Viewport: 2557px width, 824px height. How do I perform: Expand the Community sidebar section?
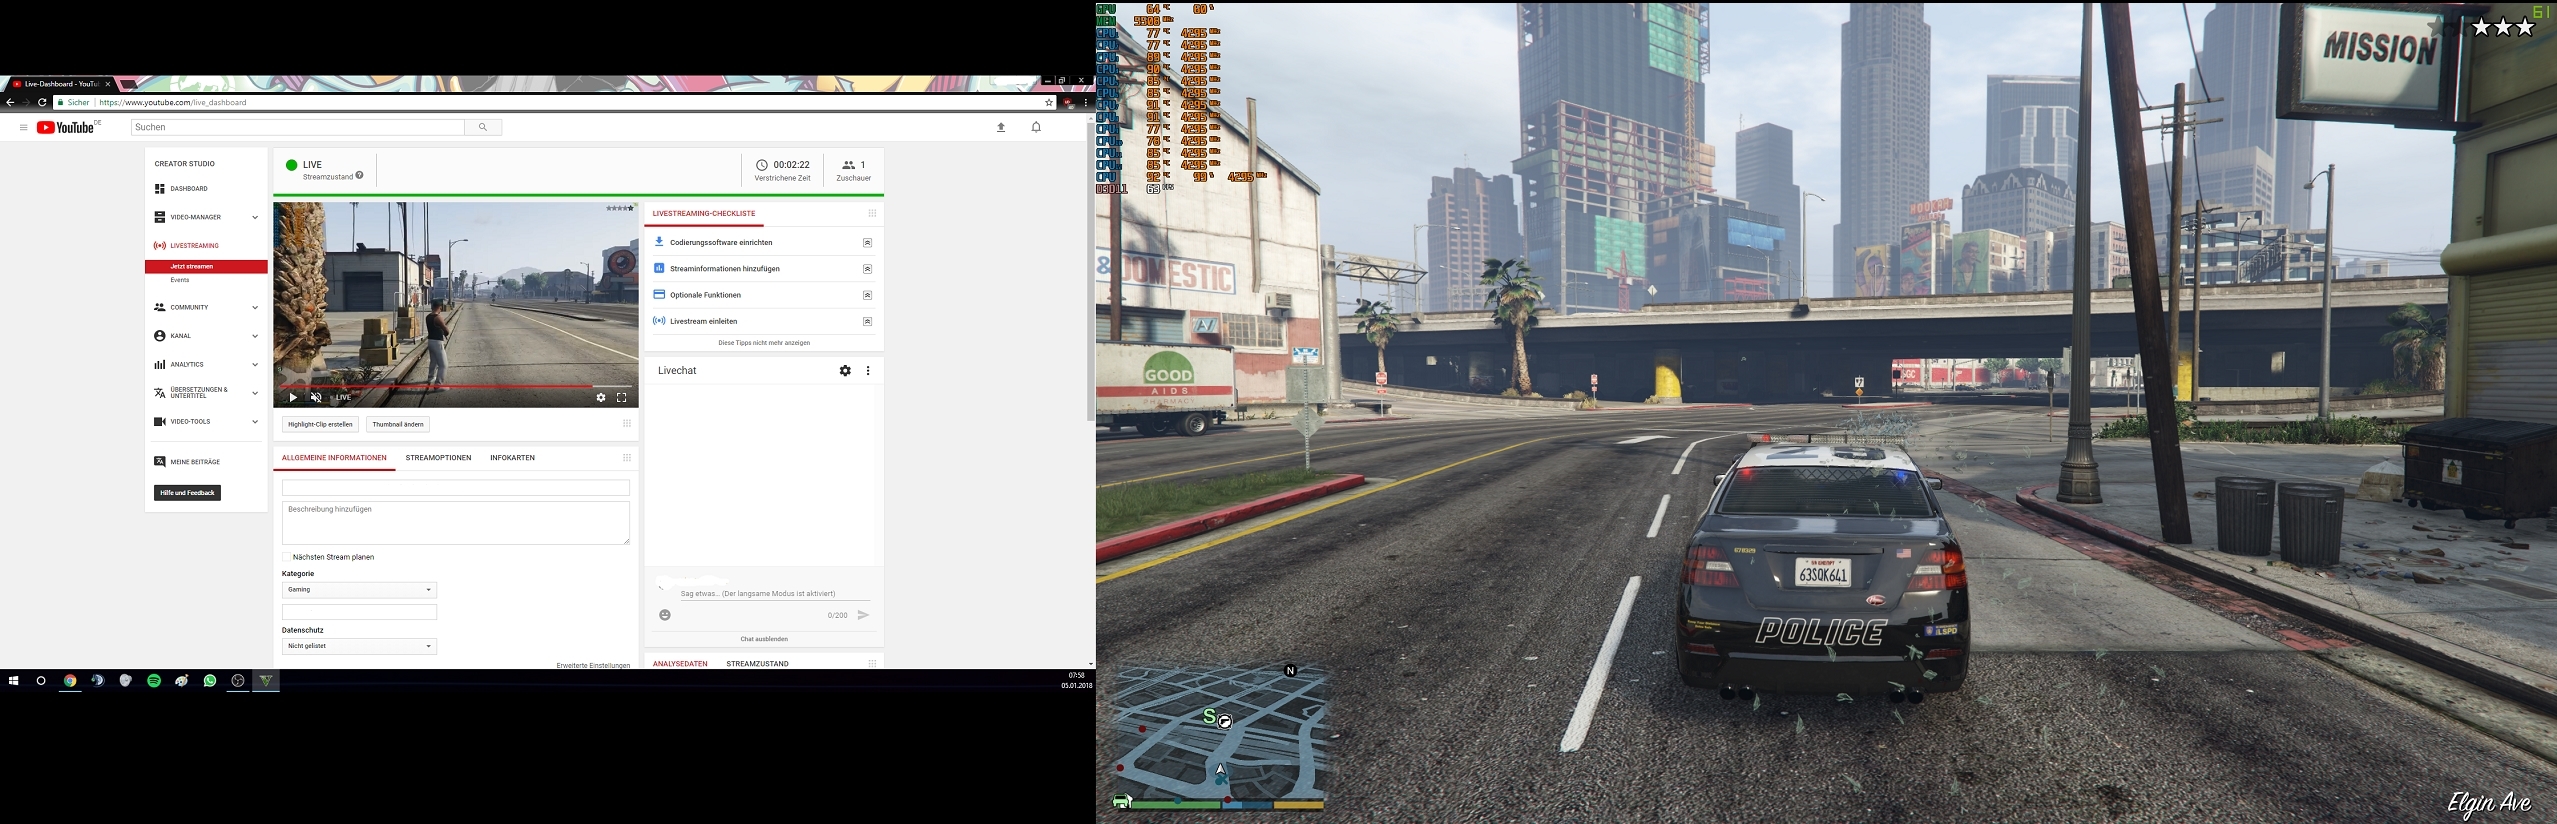(x=255, y=307)
